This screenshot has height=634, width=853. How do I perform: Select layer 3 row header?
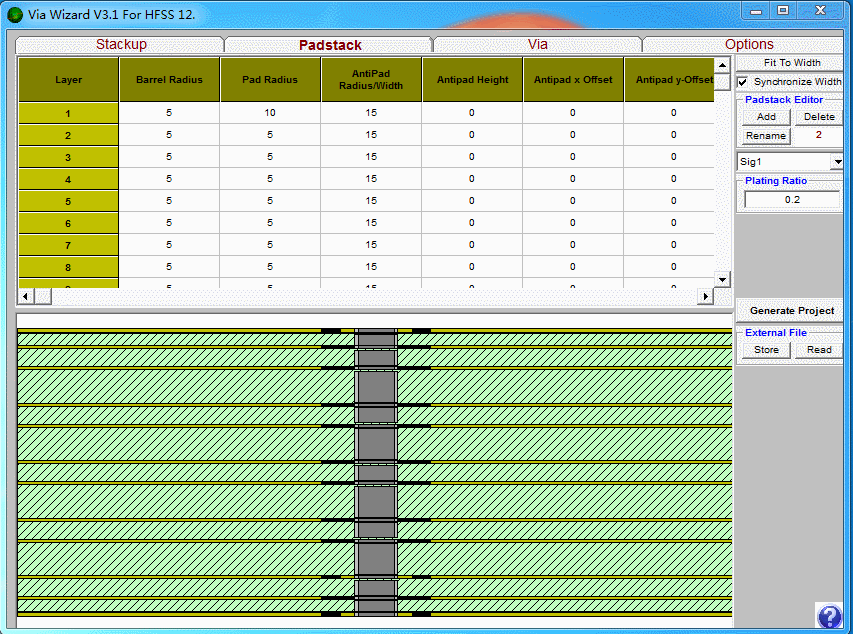tap(68, 157)
